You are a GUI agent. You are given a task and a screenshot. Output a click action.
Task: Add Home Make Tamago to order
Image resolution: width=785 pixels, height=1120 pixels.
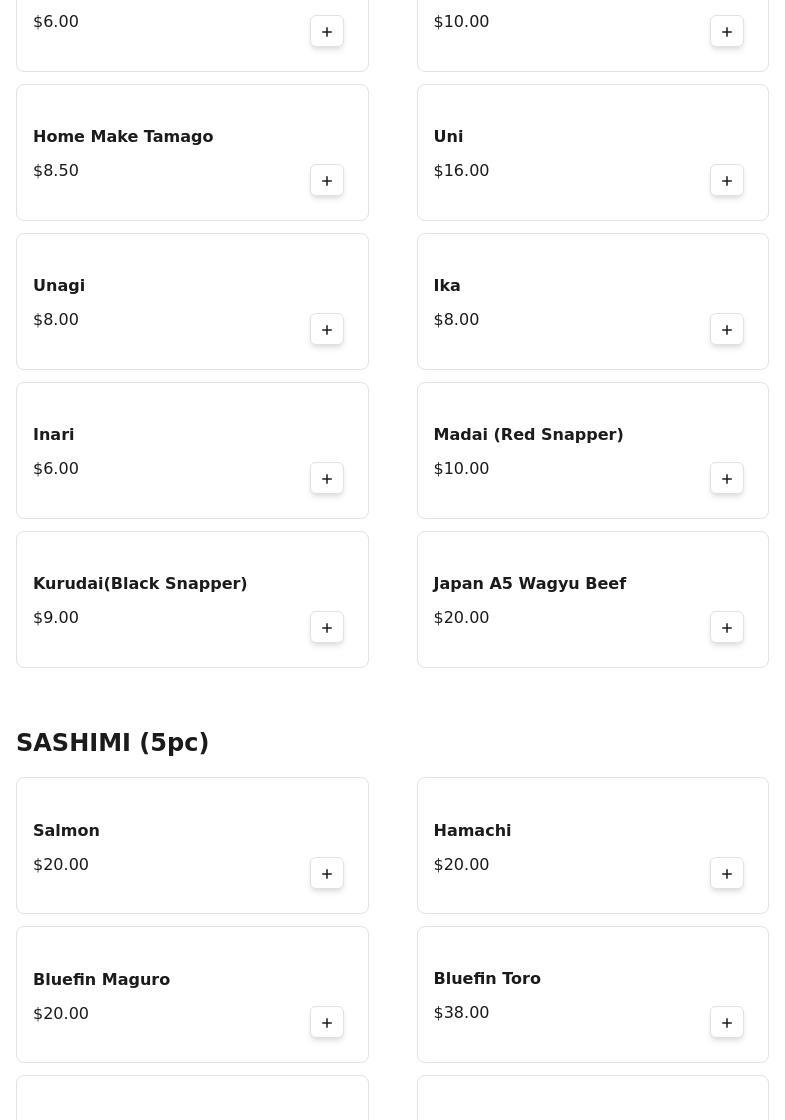point(327,181)
